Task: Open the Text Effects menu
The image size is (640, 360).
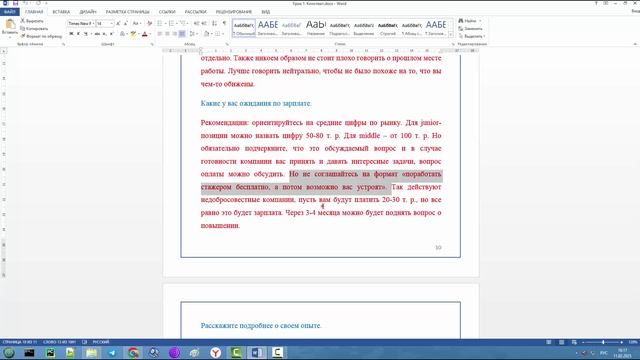Action: pyautogui.click(x=122, y=34)
